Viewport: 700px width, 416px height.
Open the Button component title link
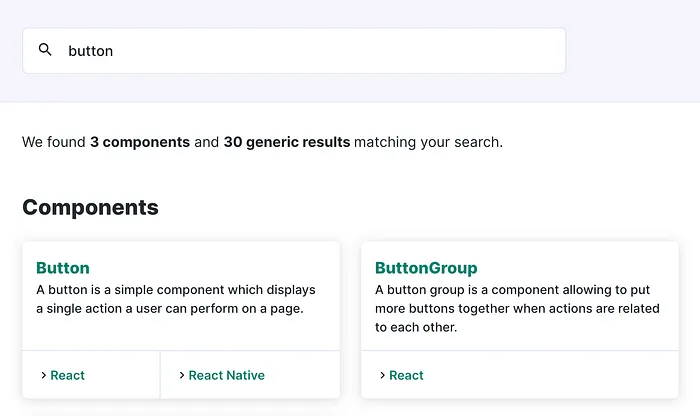[63, 268]
